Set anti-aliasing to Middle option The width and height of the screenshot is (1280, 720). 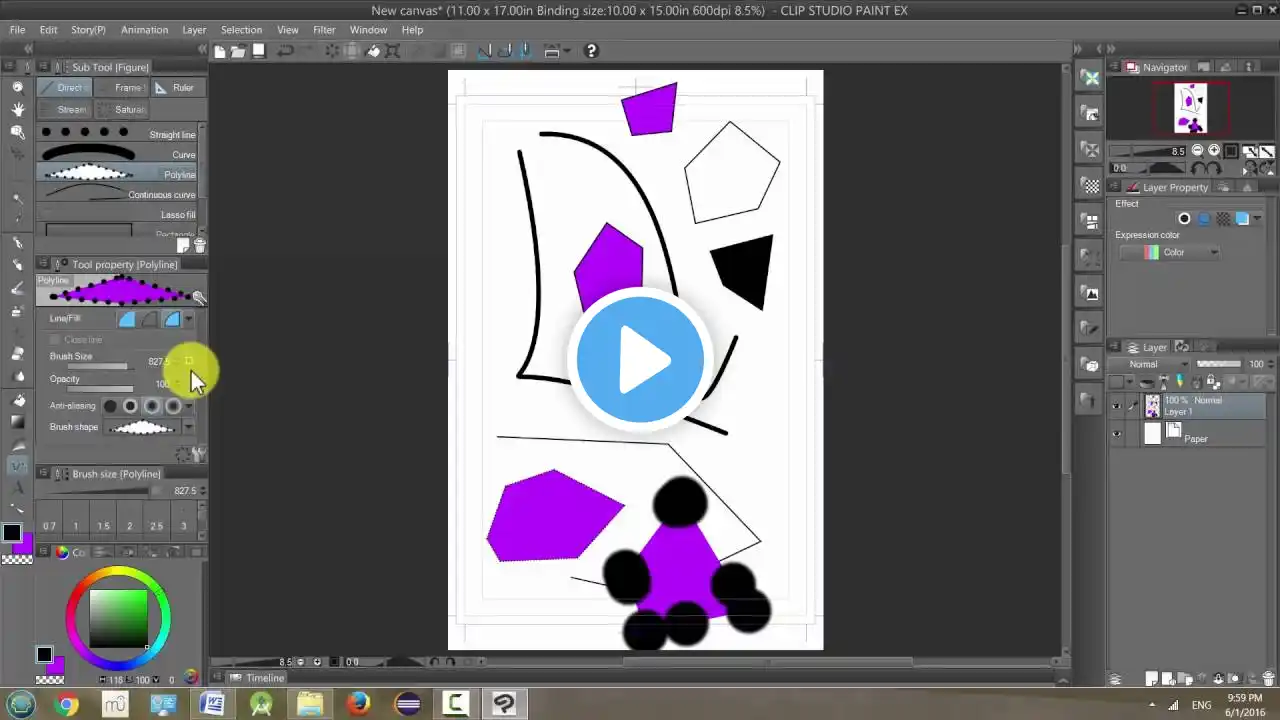click(x=152, y=406)
